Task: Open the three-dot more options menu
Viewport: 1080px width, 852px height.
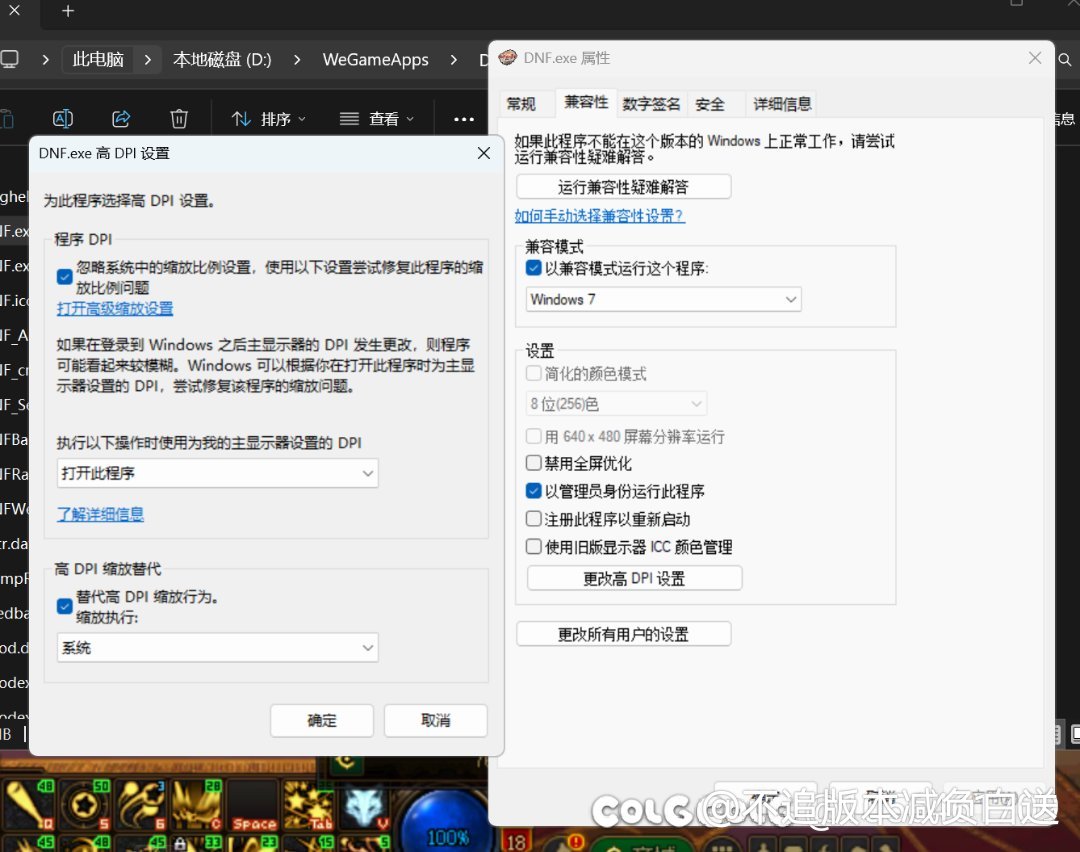Action: (x=463, y=119)
